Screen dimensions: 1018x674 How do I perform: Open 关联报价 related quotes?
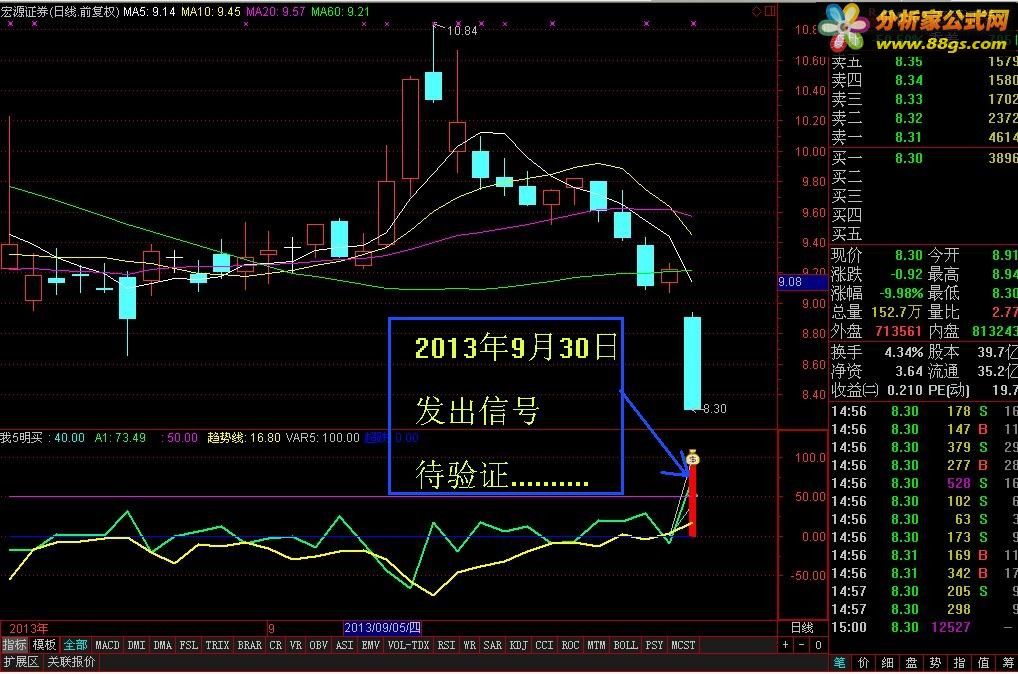(x=71, y=662)
